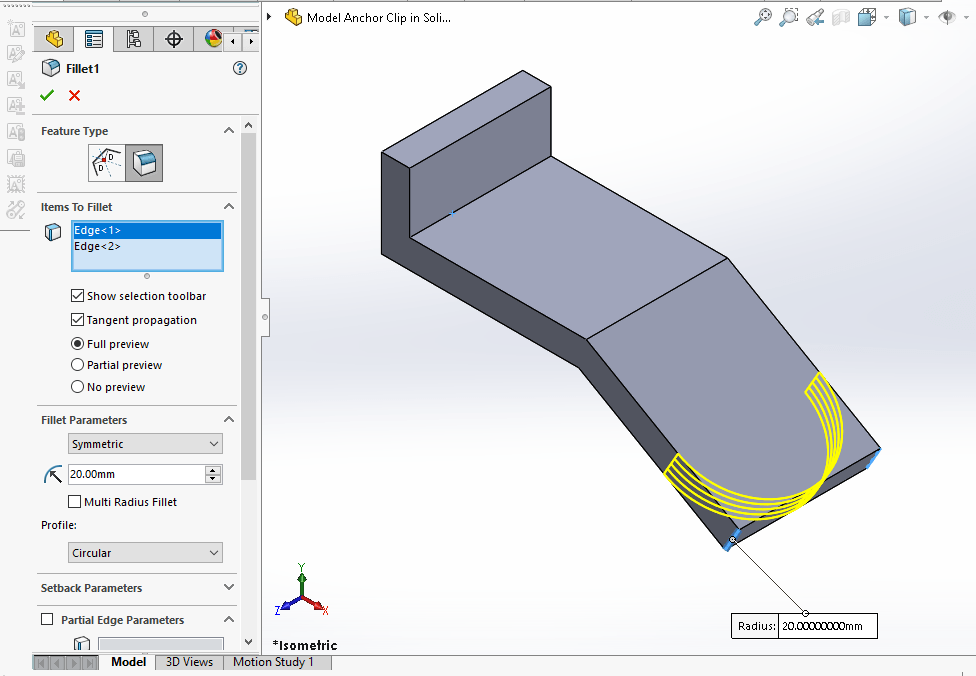The width and height of the screenshot is (976, 676).
Task: Increment the radius using the spinner arrows
Action: [x=212, y=470]
